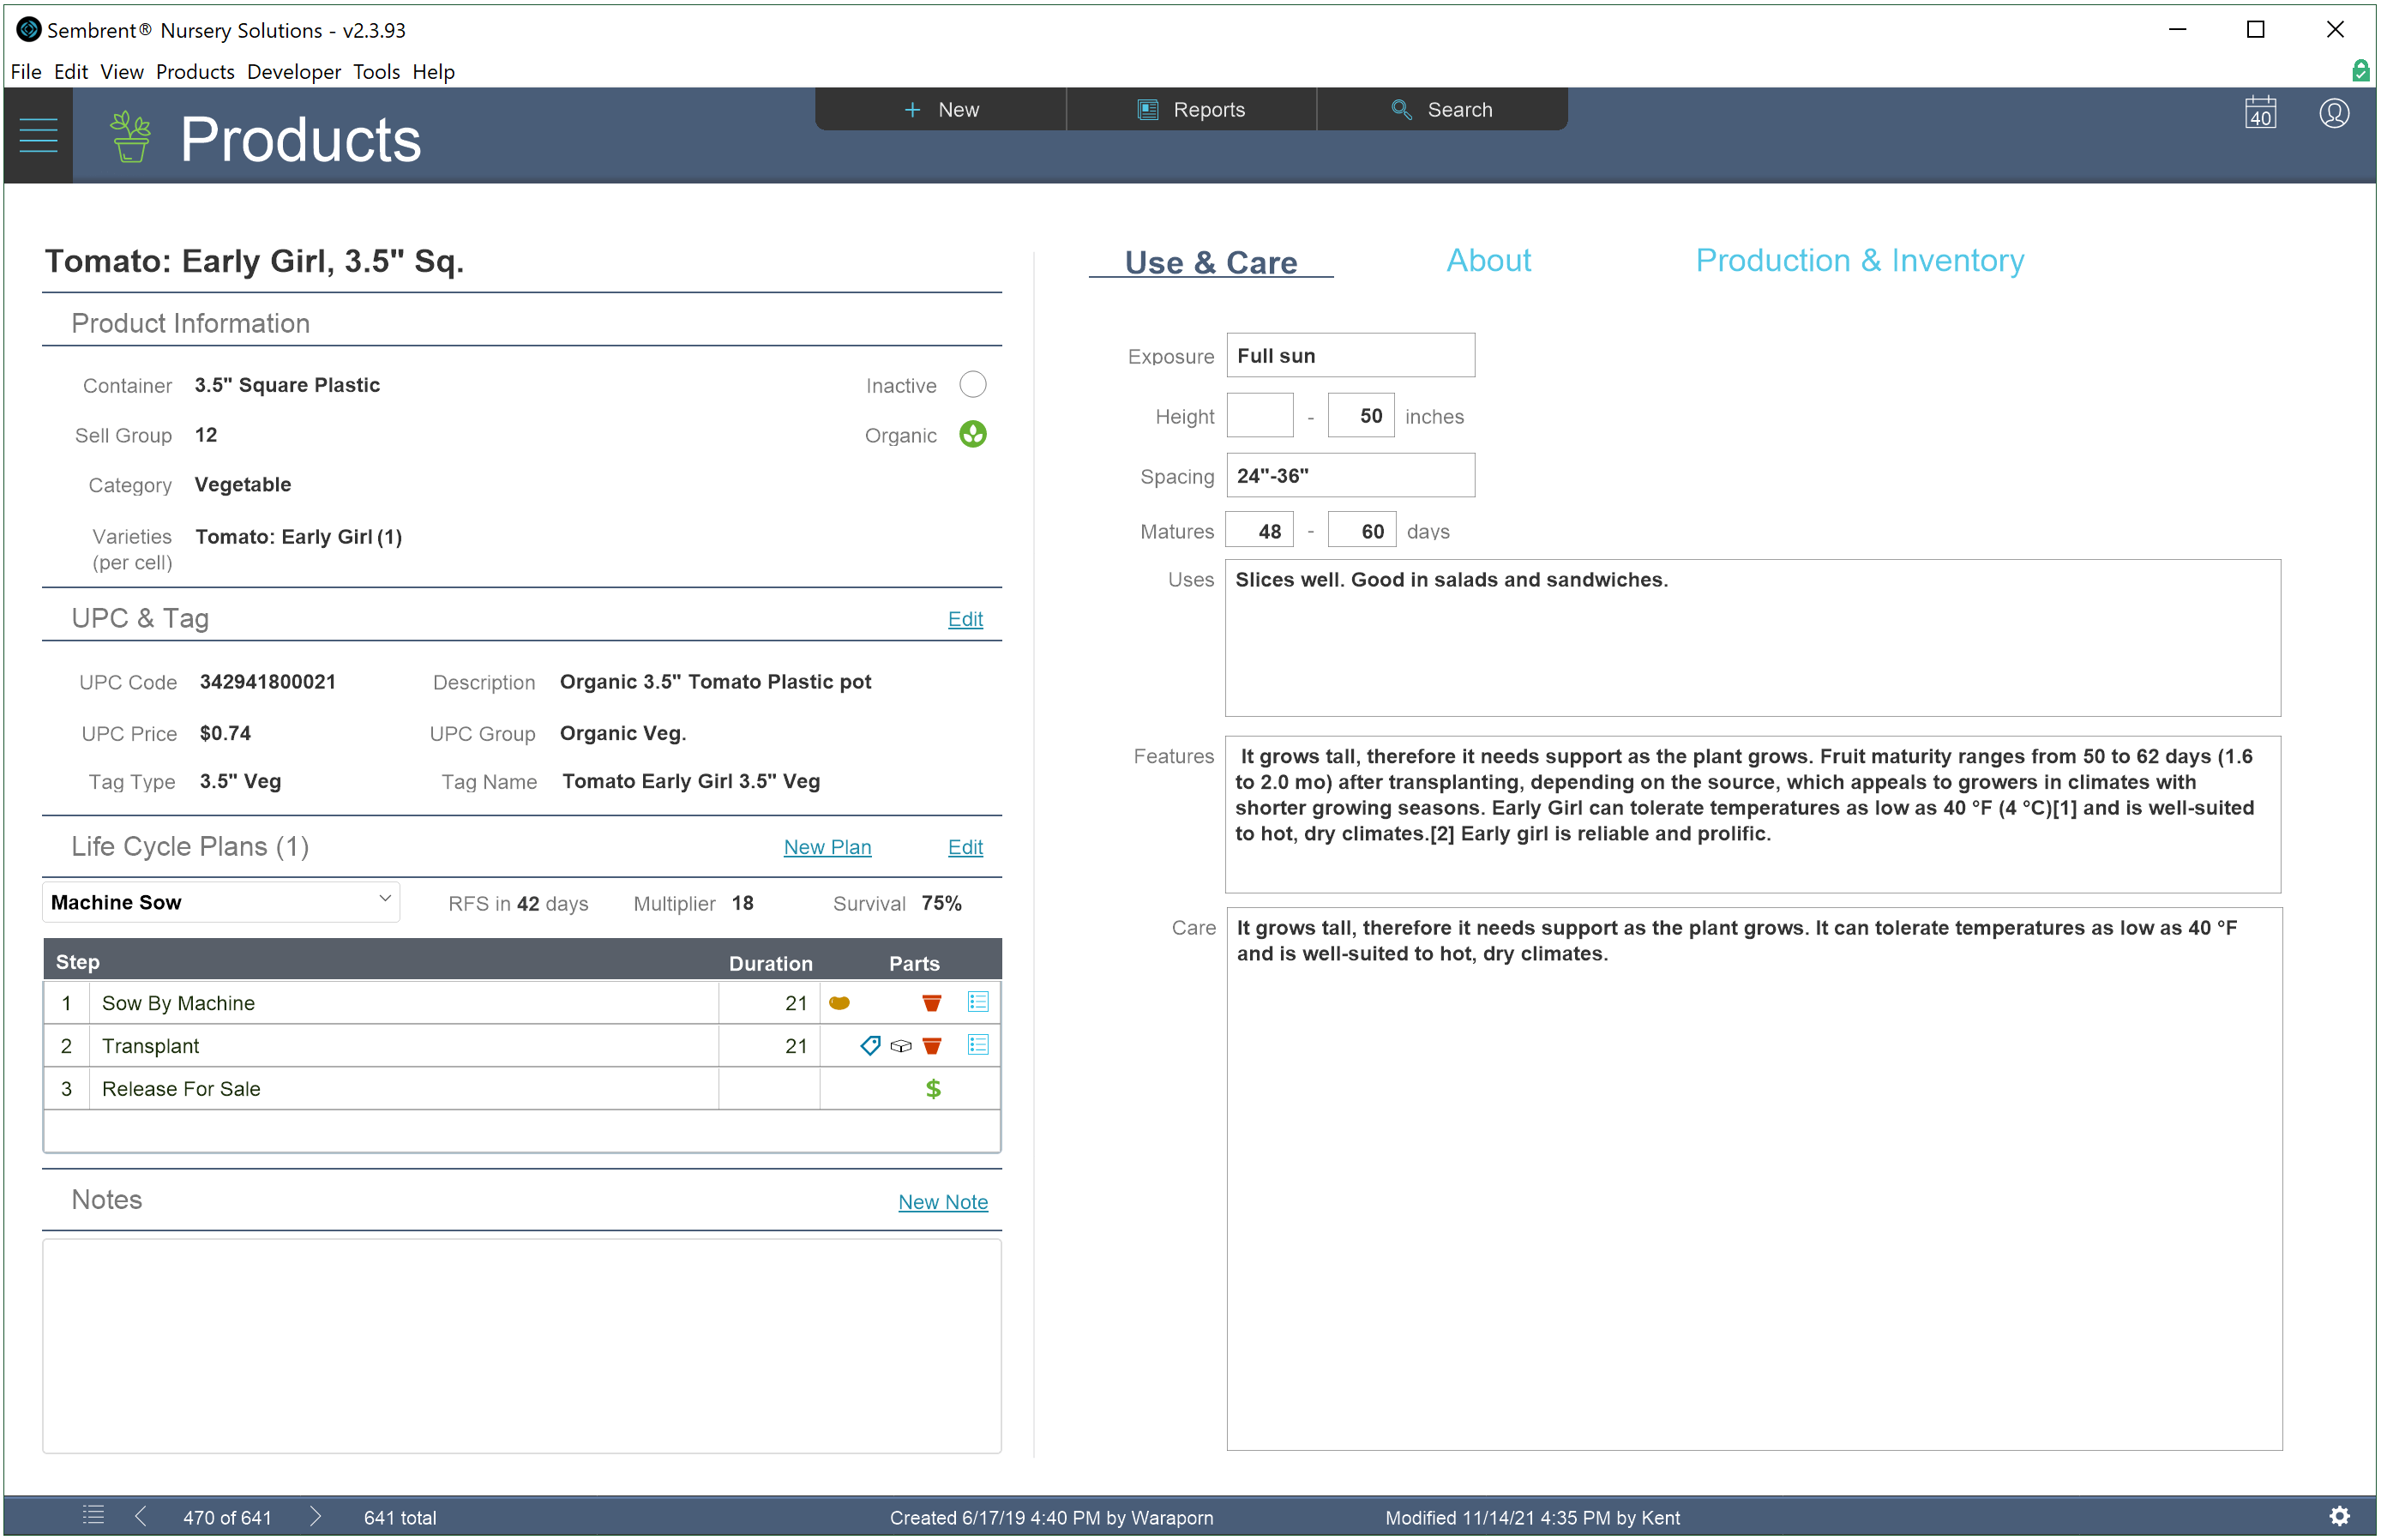The width and height of the screenshot is (2381, 1540).
Task: Toggle the Inactive radio button
Action: pos(972,385)
